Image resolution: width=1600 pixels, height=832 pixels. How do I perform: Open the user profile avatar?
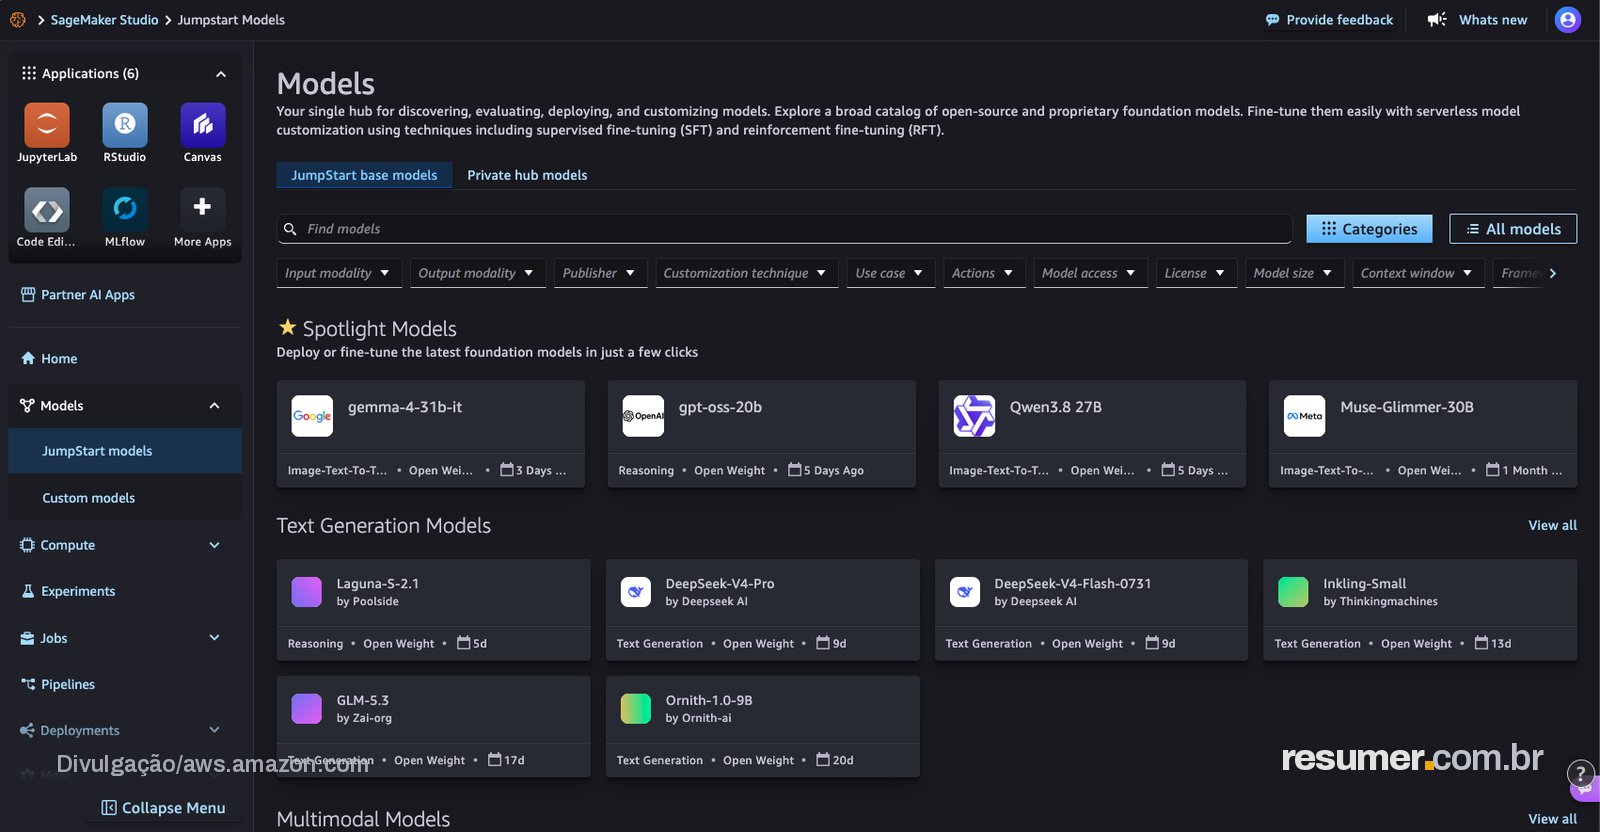(1568, 20)
